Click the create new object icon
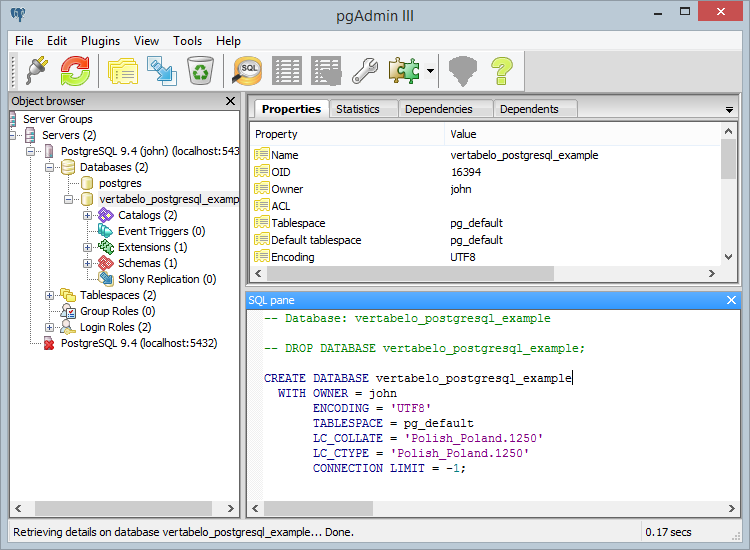The image size is (750, 550). click(161, 70)
